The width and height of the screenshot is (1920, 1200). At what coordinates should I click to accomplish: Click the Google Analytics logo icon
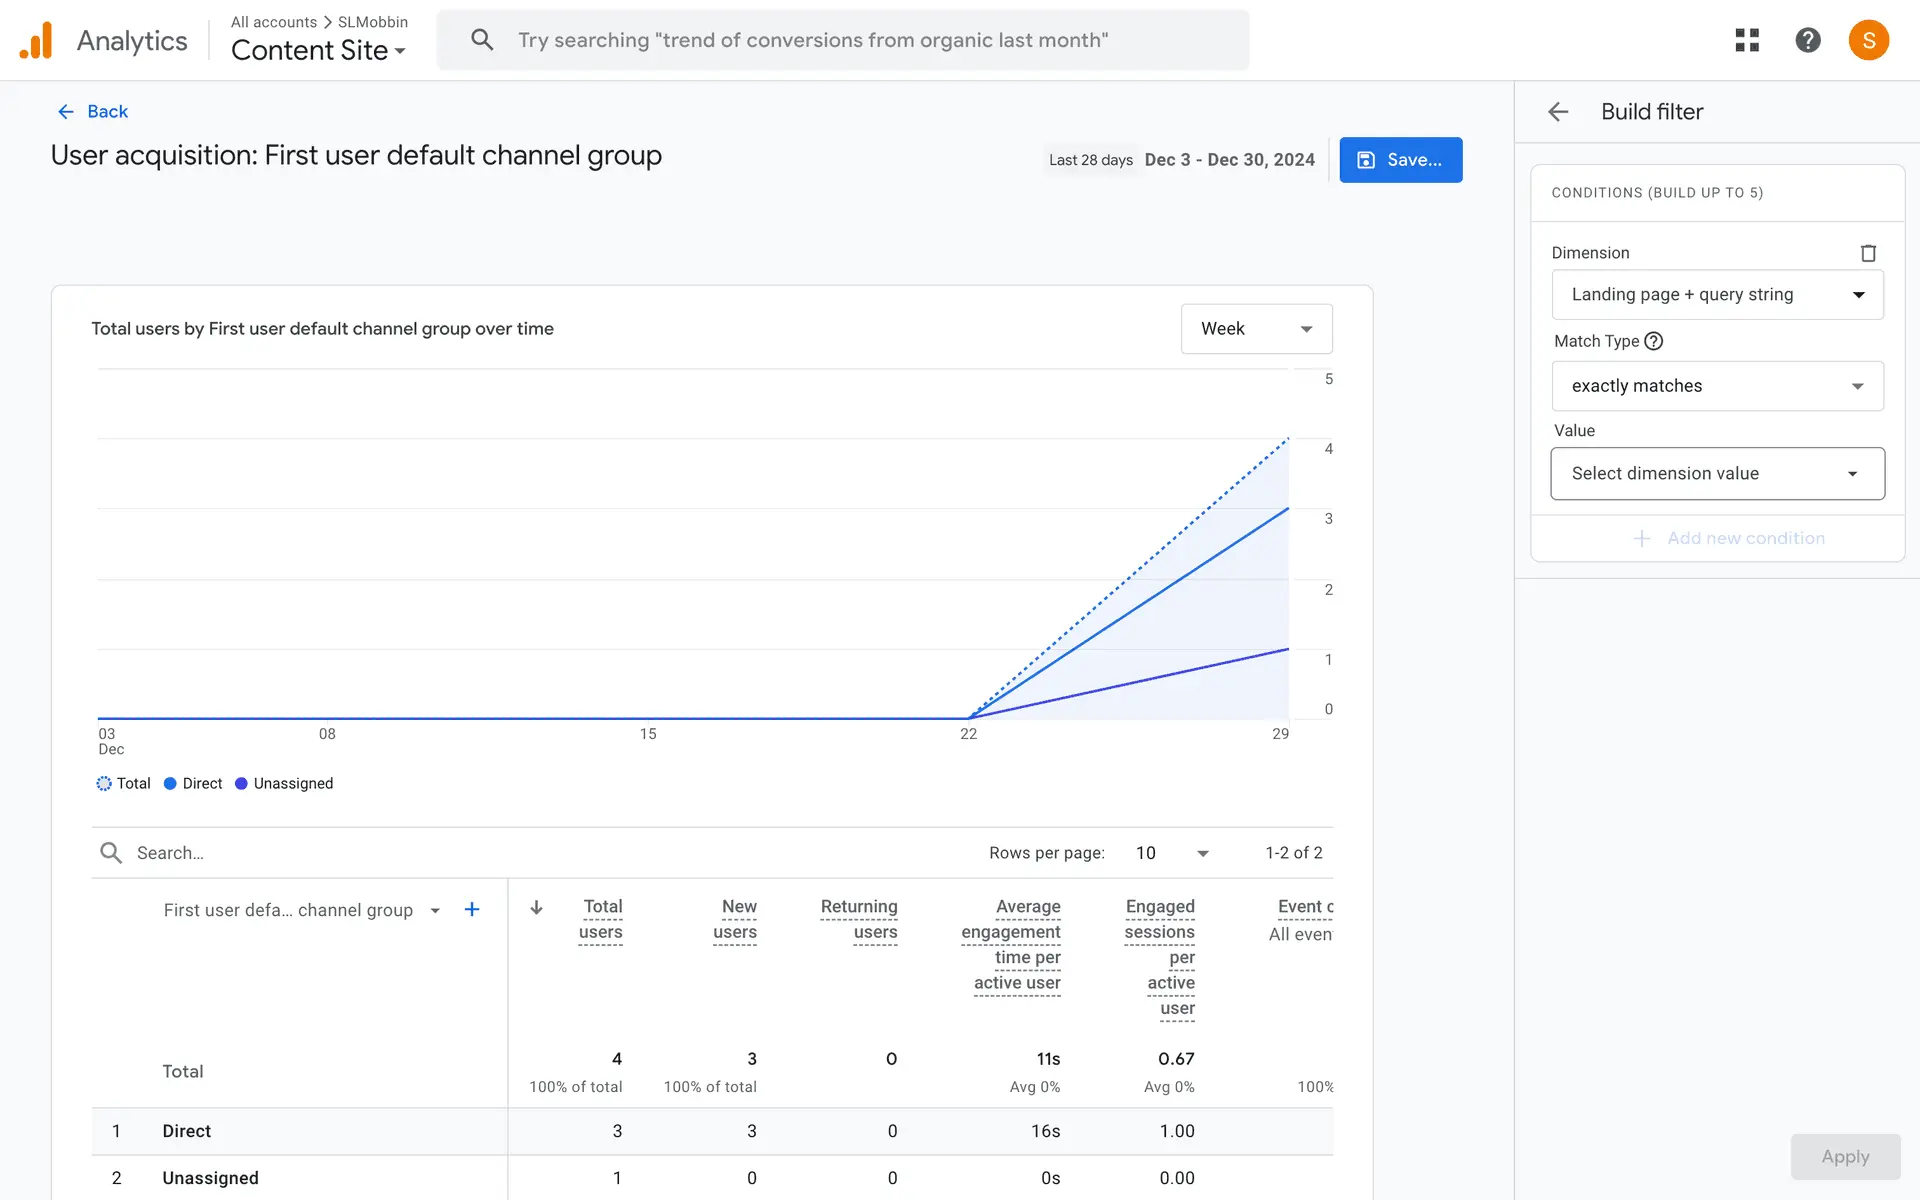click(36, 41)
